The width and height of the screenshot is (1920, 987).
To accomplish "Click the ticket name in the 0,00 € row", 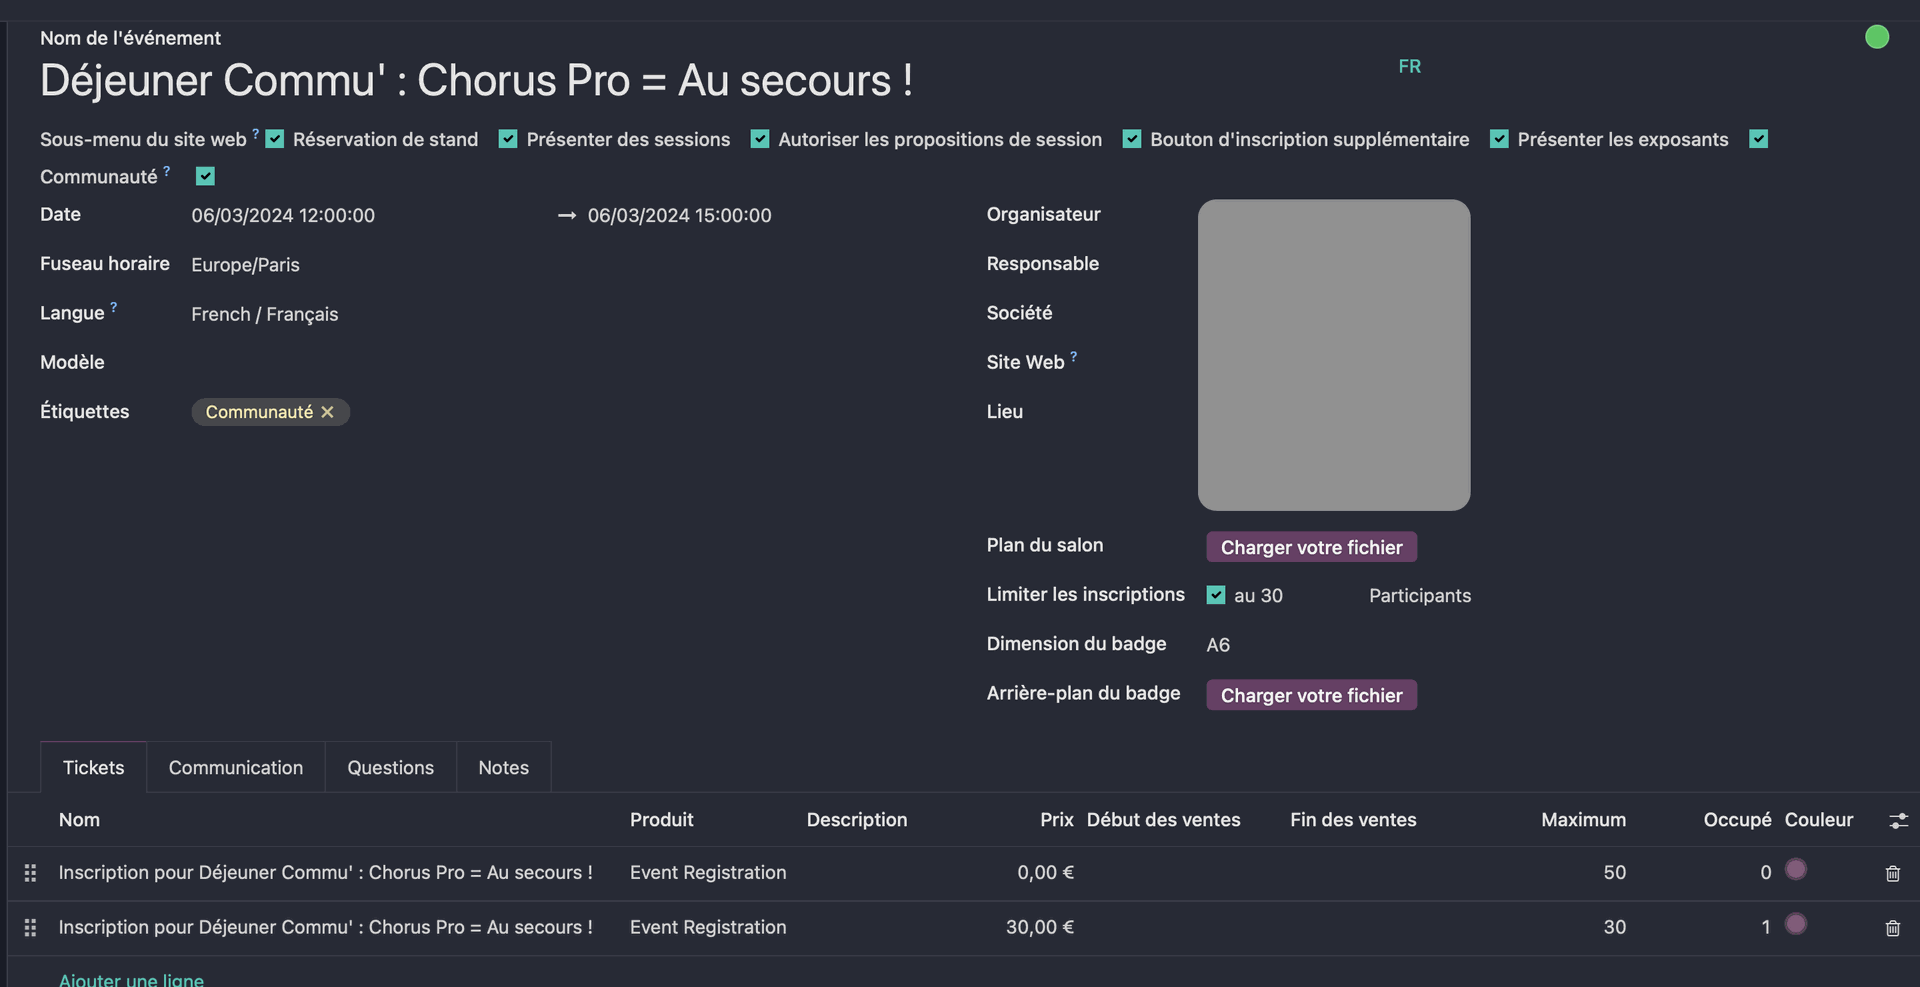I will [326, 873].
